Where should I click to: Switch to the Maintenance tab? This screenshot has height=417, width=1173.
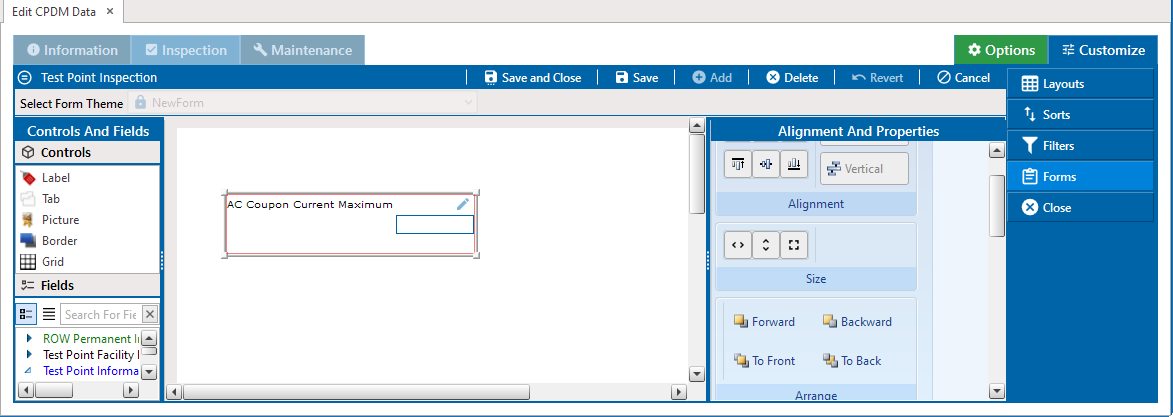coord(302,50)
